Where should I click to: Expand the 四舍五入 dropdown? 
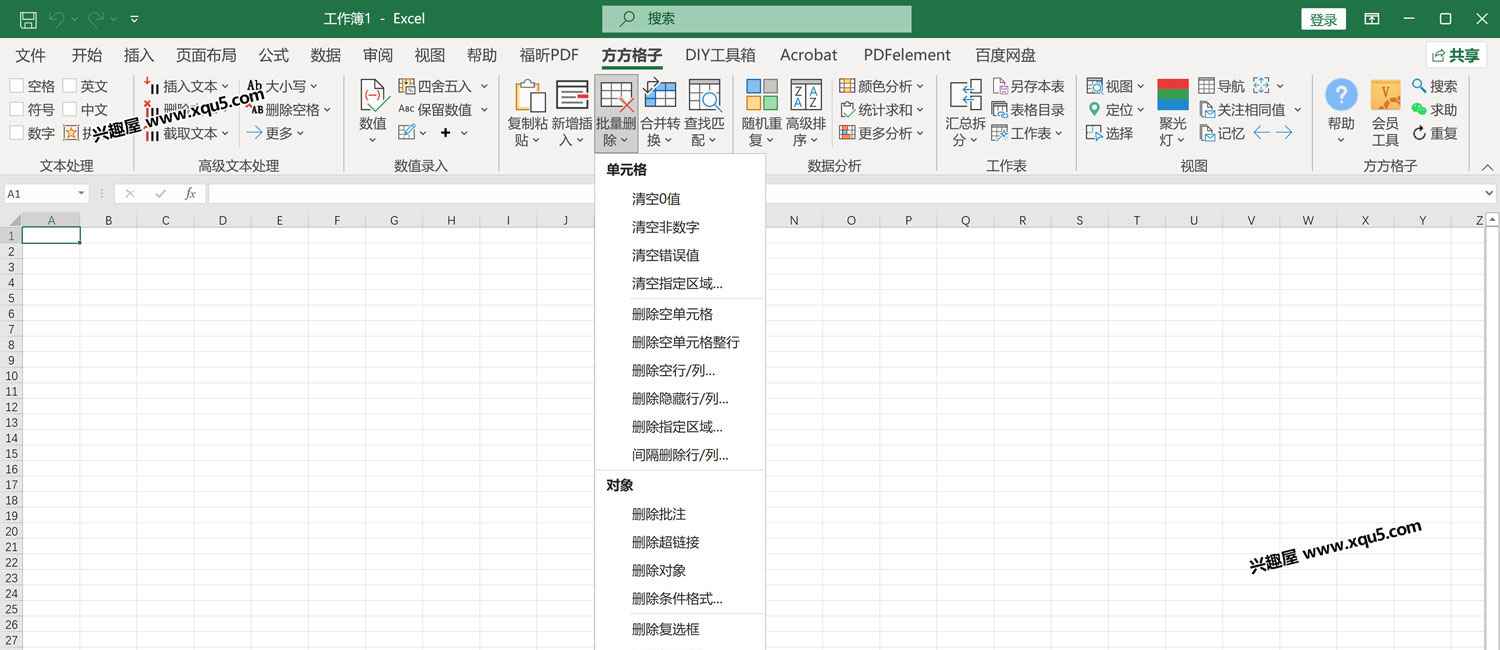(484, 86)
